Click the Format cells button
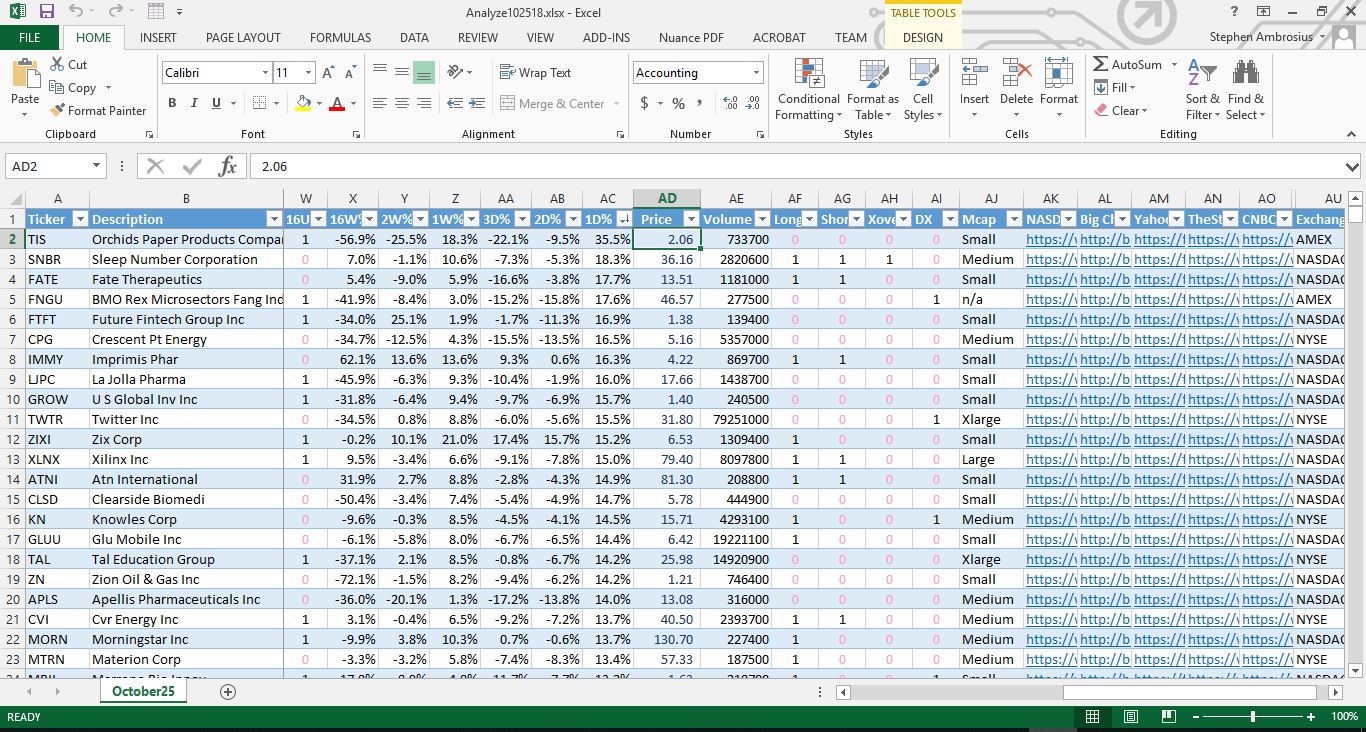Viewport: 1366px width, 732px height. coord(1059,89)
